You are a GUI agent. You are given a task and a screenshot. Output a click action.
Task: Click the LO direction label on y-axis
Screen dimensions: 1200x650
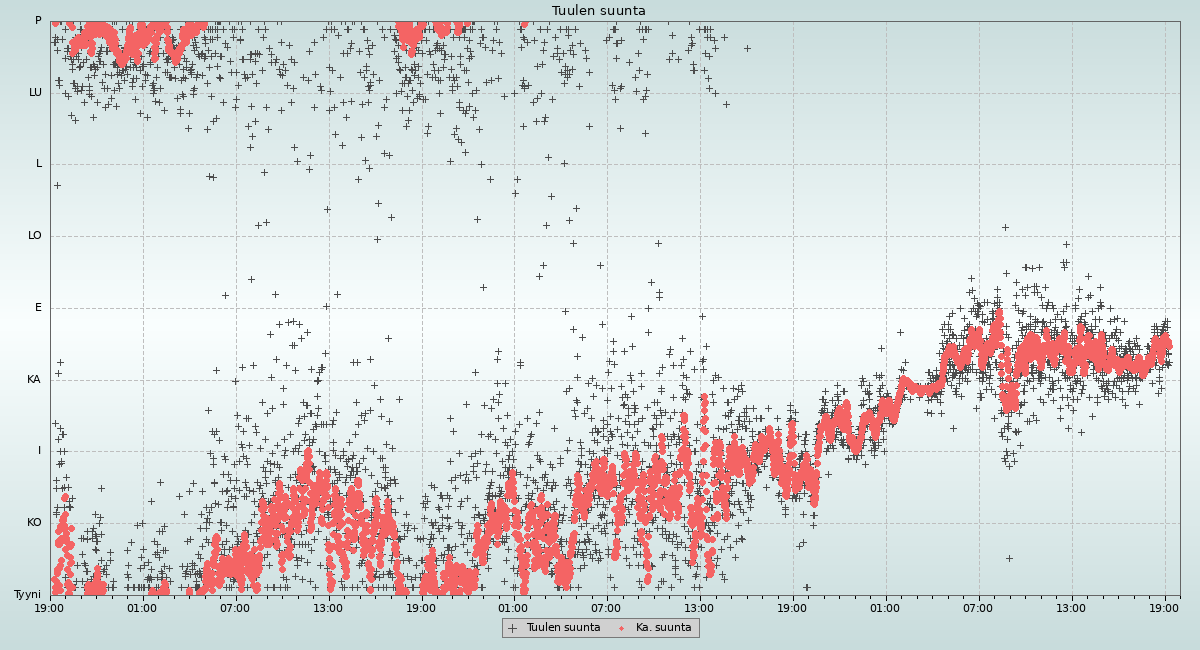click(x=35, y=236)
